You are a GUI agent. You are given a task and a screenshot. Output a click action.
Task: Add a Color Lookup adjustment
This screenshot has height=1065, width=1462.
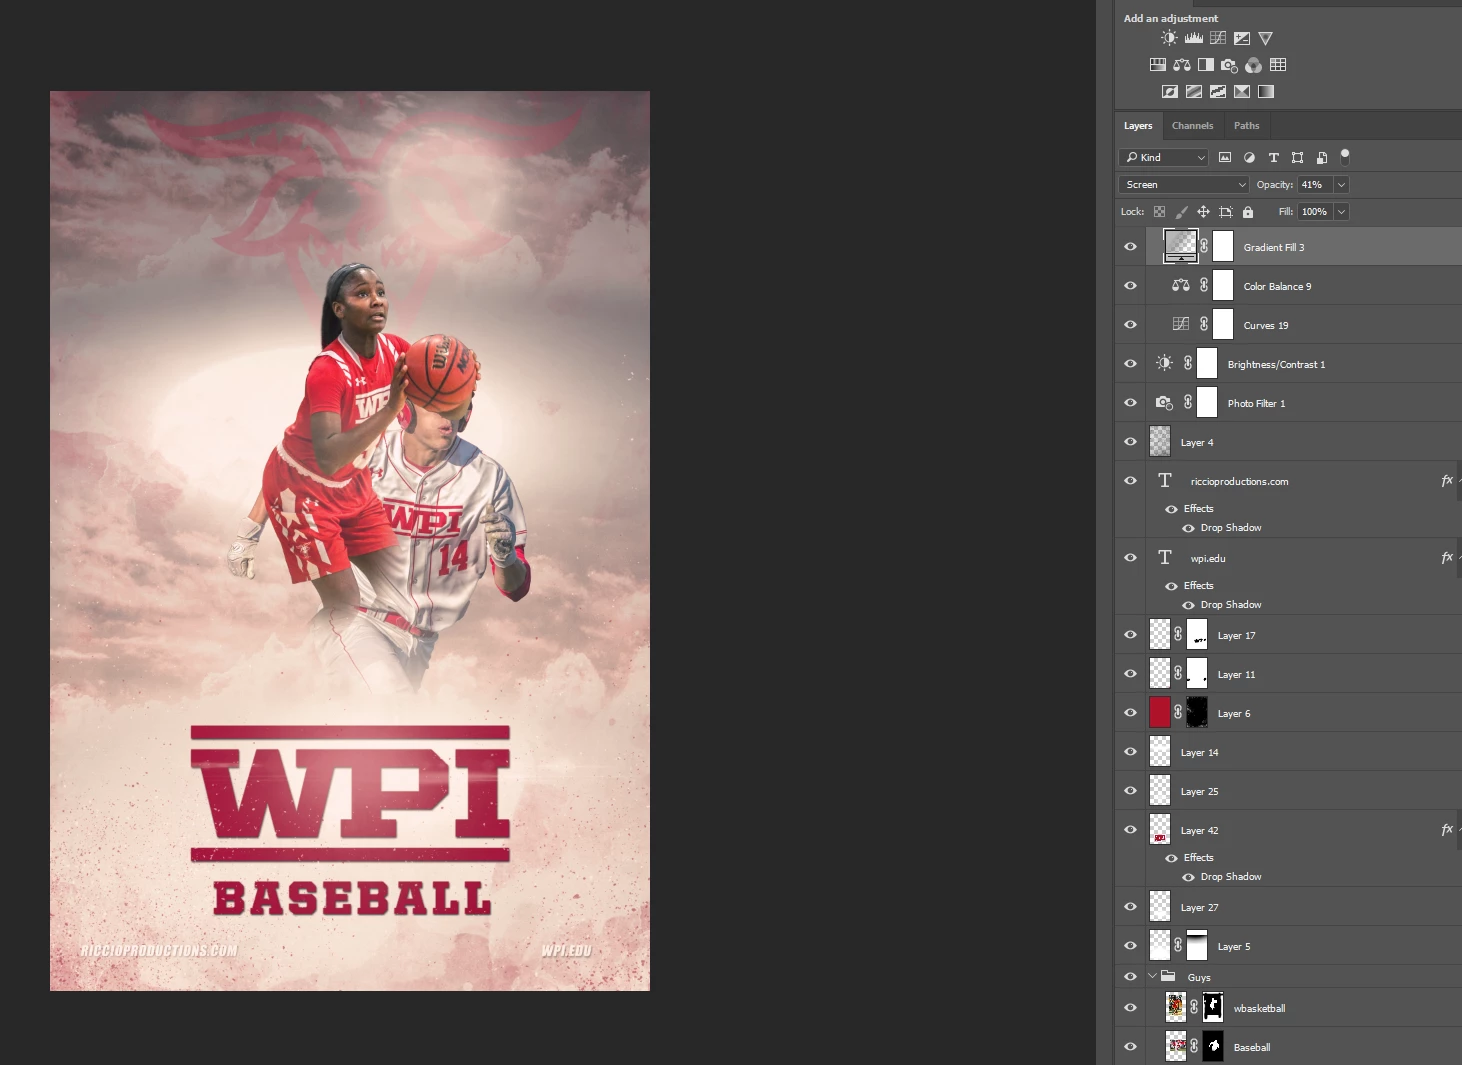pos(1278,65)
